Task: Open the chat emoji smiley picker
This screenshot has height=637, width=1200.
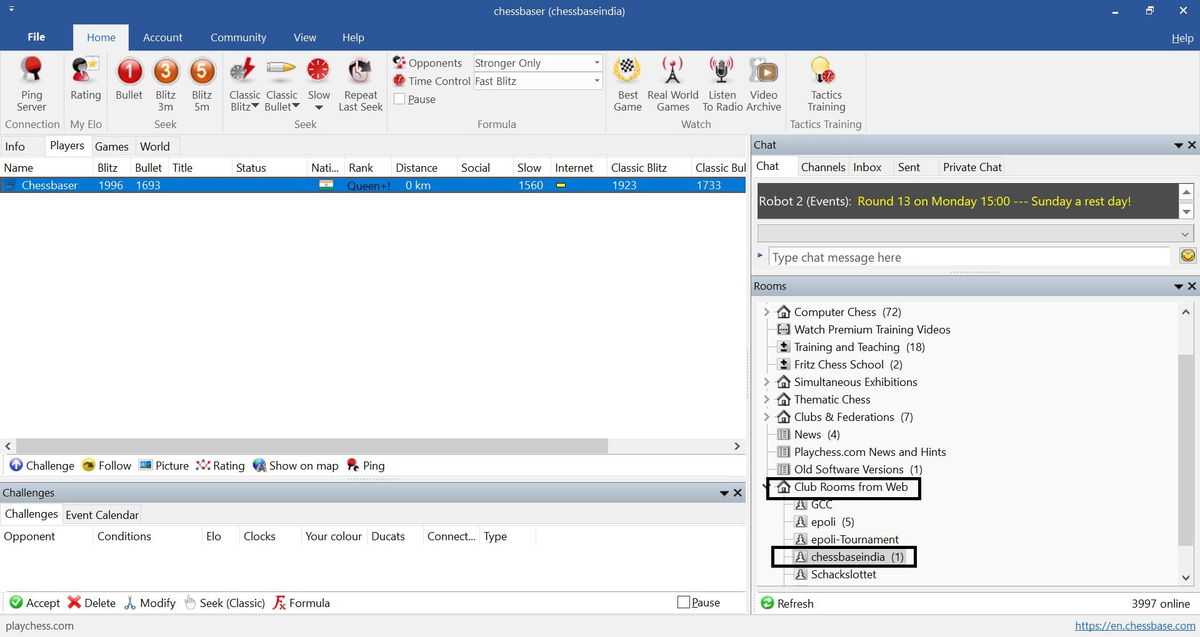Action: tap(1188, 257)
